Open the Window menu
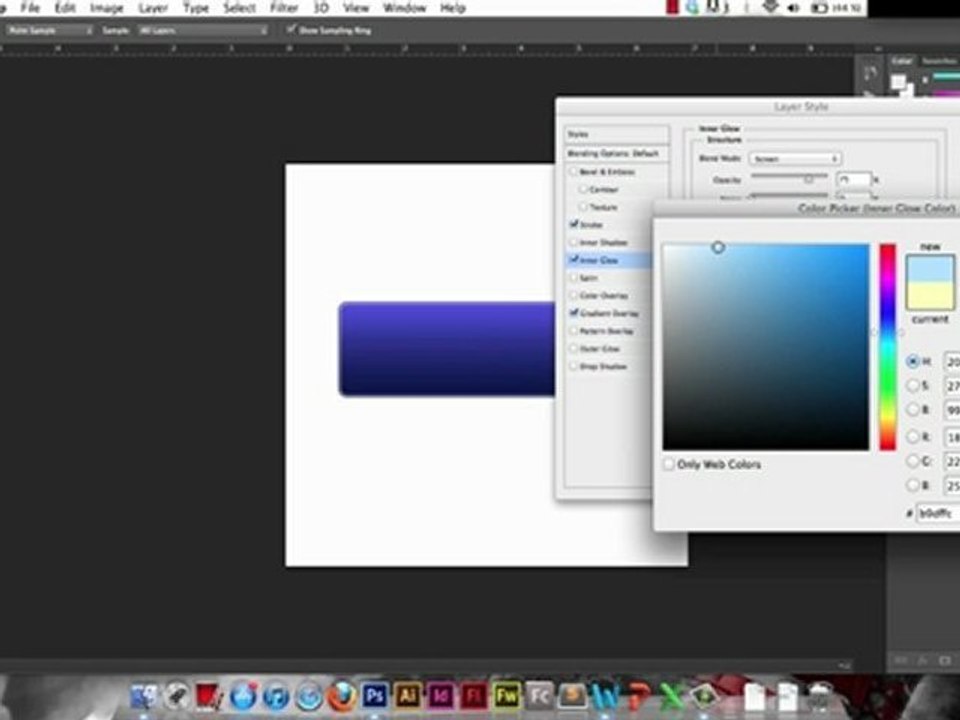960x720 pixels. [x=404, y=8]
